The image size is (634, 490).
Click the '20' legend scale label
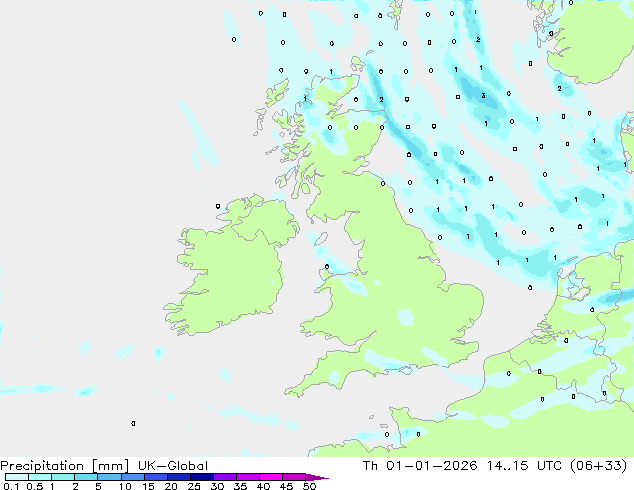point(171,486)
